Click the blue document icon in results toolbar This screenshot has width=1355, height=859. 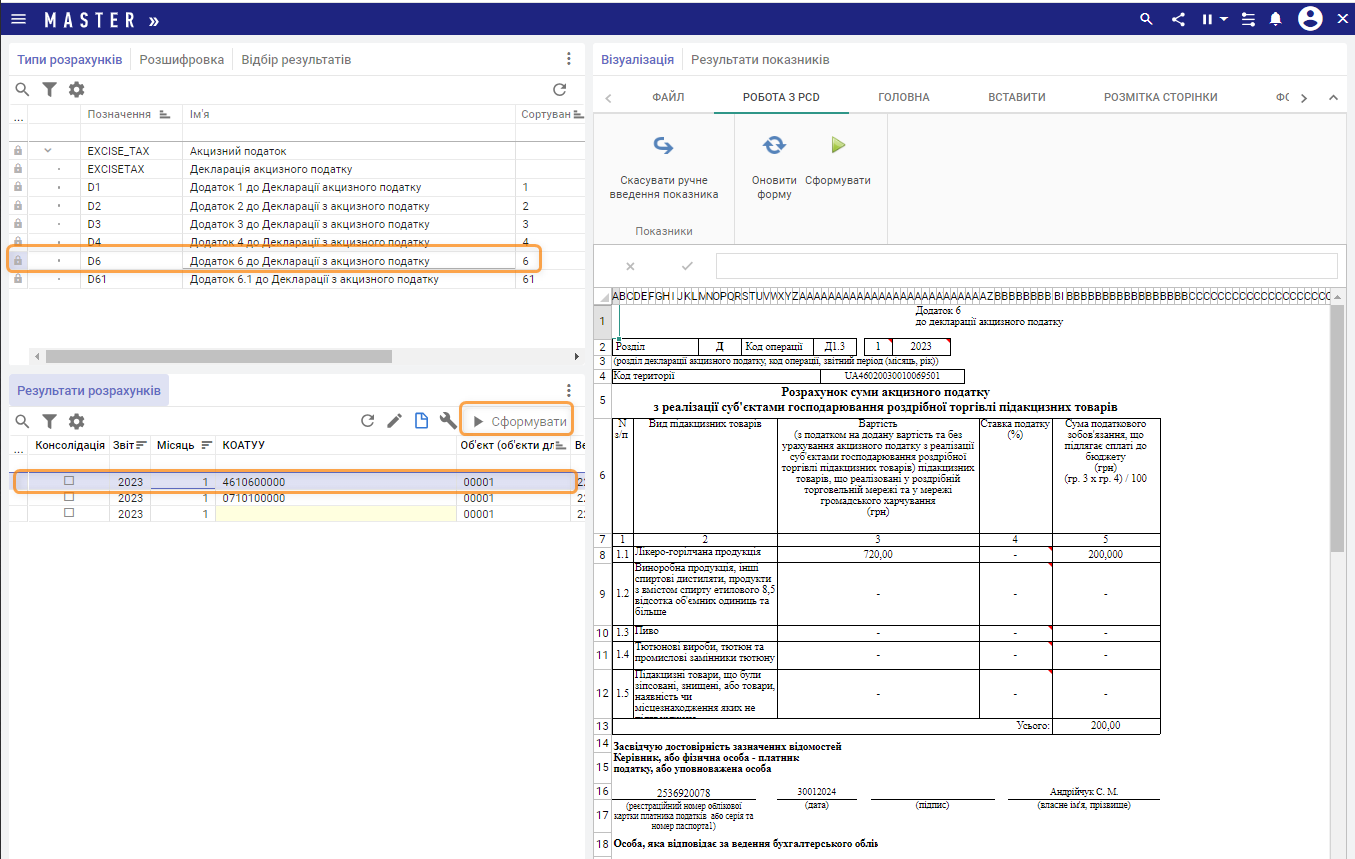pos(421,421)
